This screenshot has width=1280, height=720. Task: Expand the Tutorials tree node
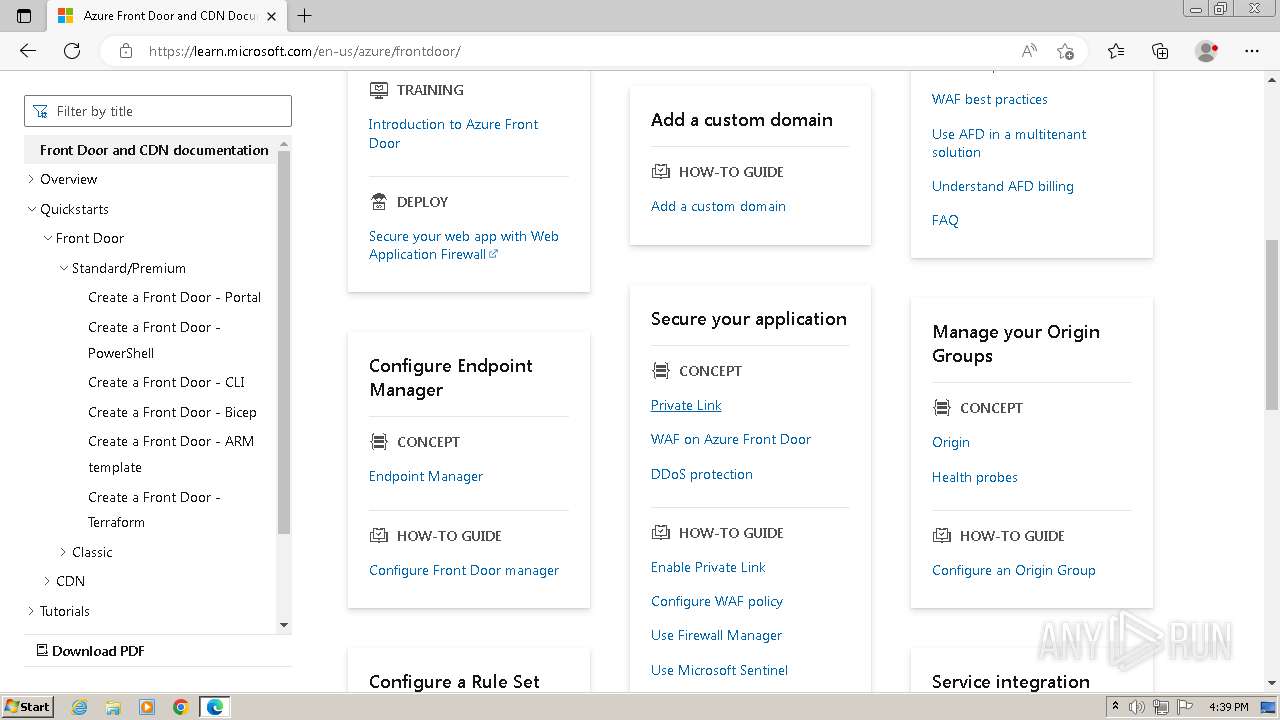[x=31, y=611]
